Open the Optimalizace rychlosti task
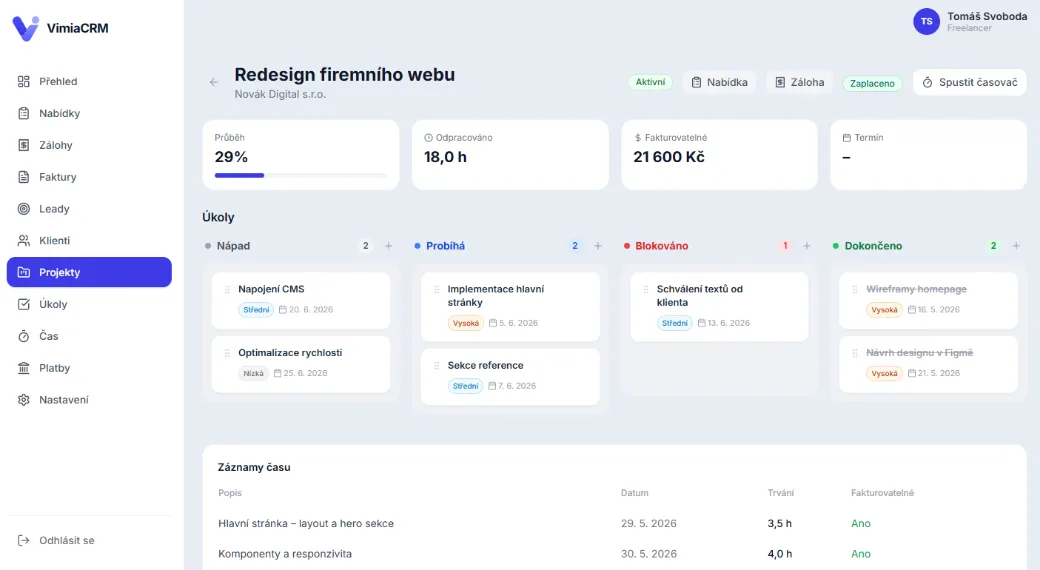The height and width of the screenshot is (570, 1040). [x=301, y=364]
